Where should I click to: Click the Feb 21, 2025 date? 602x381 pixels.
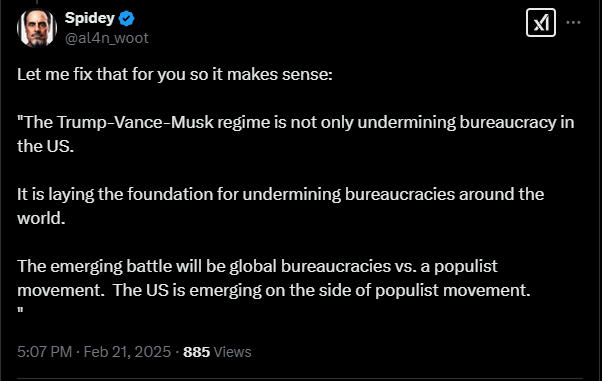click(127, 352)
